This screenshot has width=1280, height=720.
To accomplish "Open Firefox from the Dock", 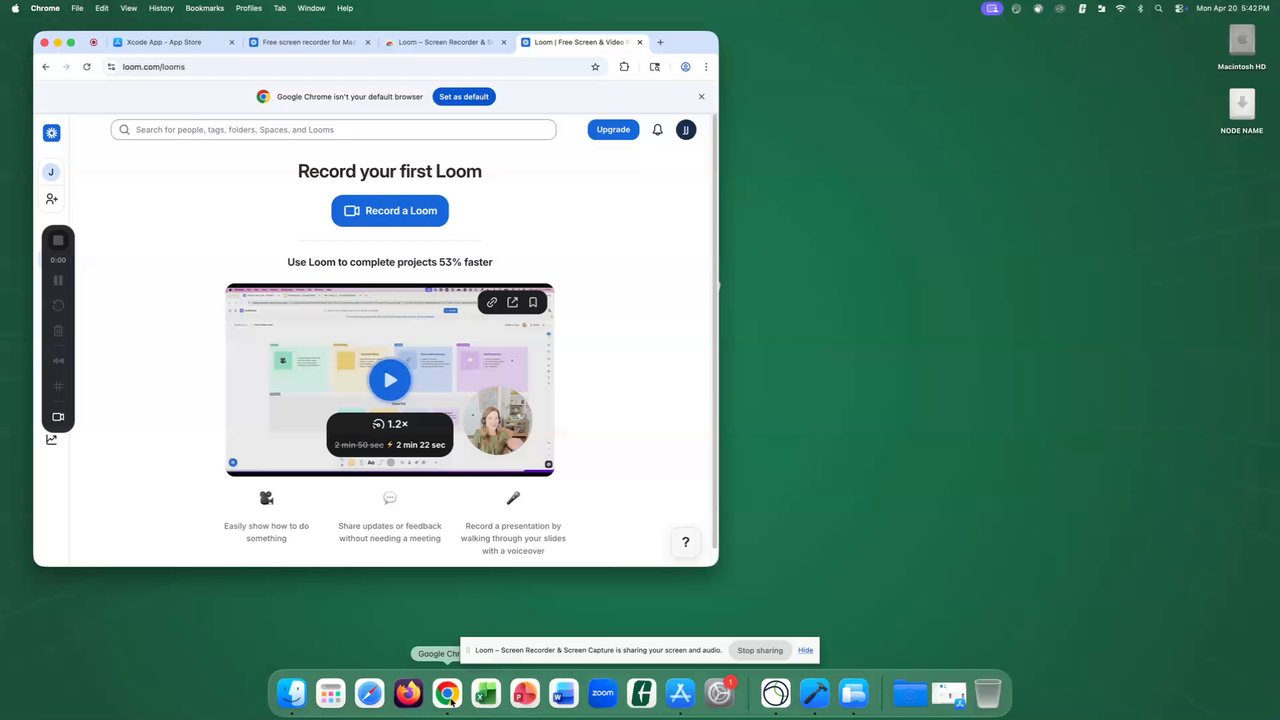I will pyautogui.click(x=408, y=693).
